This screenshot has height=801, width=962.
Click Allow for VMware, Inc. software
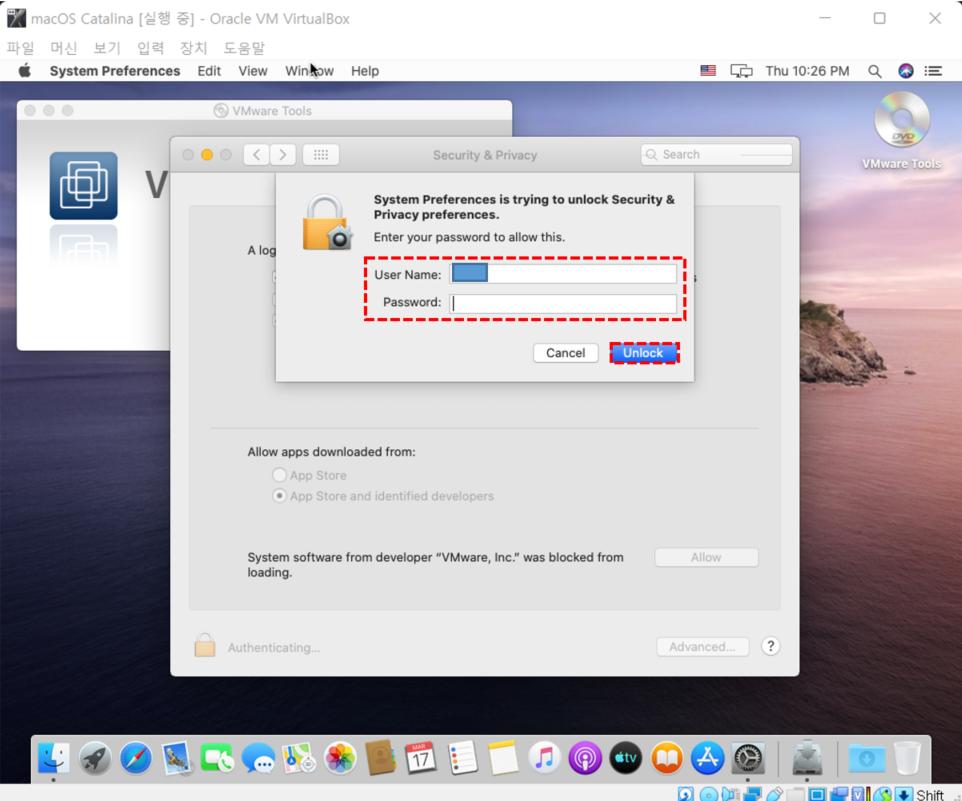pyautogui.click(x=706, y=558)
